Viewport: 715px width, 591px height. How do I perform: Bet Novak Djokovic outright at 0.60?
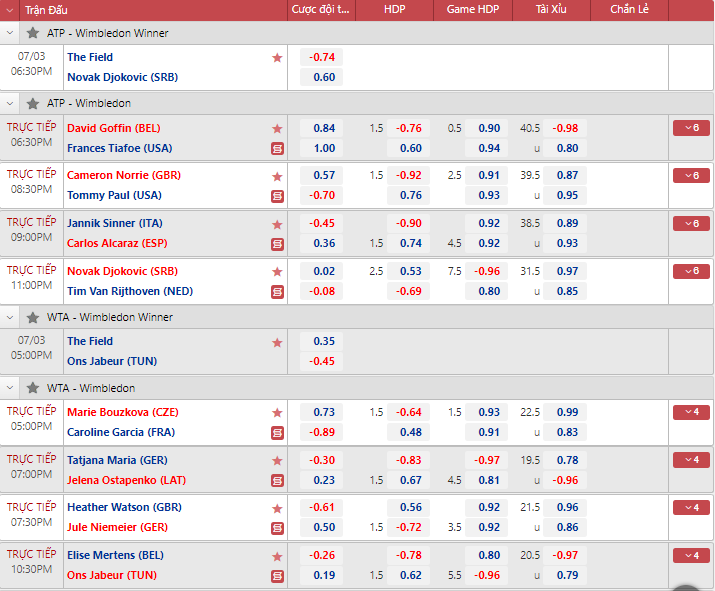pyautogui.click(x=321, y=78)
